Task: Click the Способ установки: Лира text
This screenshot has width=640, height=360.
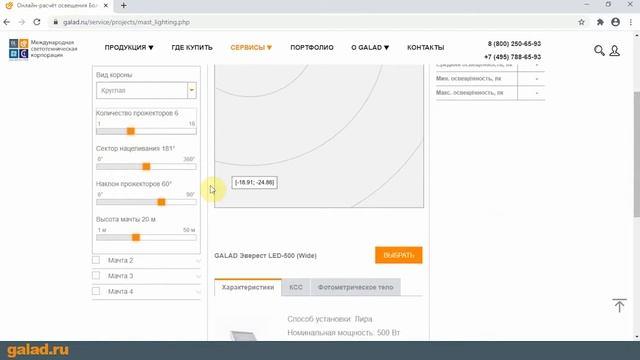Action: (x=330, y=319)
